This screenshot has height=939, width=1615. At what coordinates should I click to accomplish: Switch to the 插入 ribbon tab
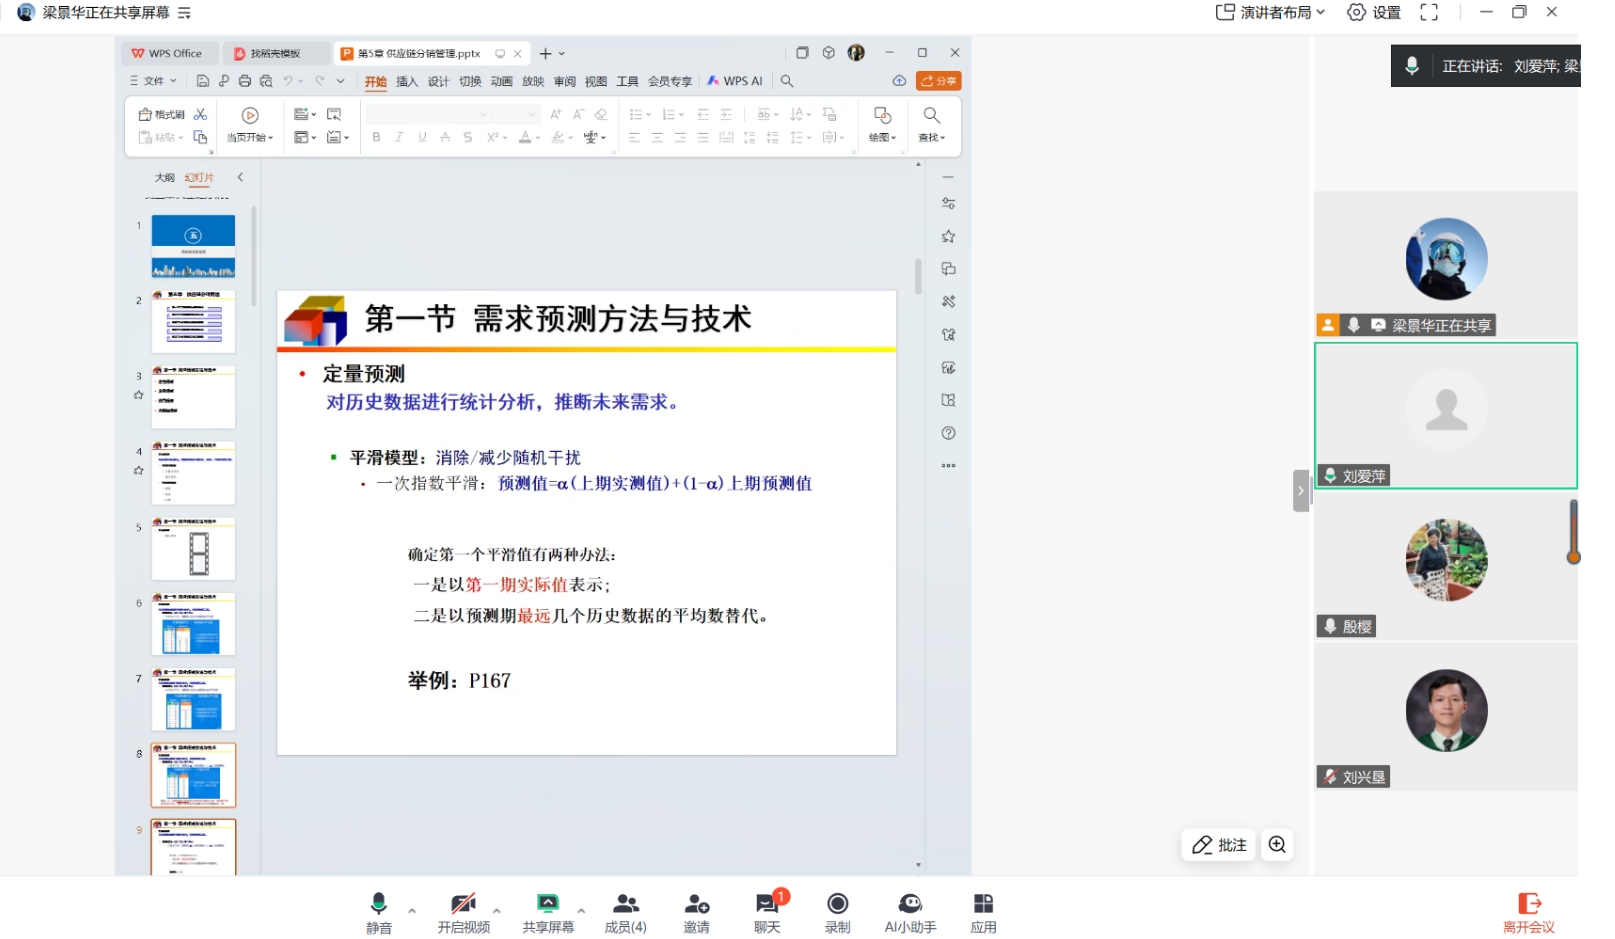tap(407, 82)
